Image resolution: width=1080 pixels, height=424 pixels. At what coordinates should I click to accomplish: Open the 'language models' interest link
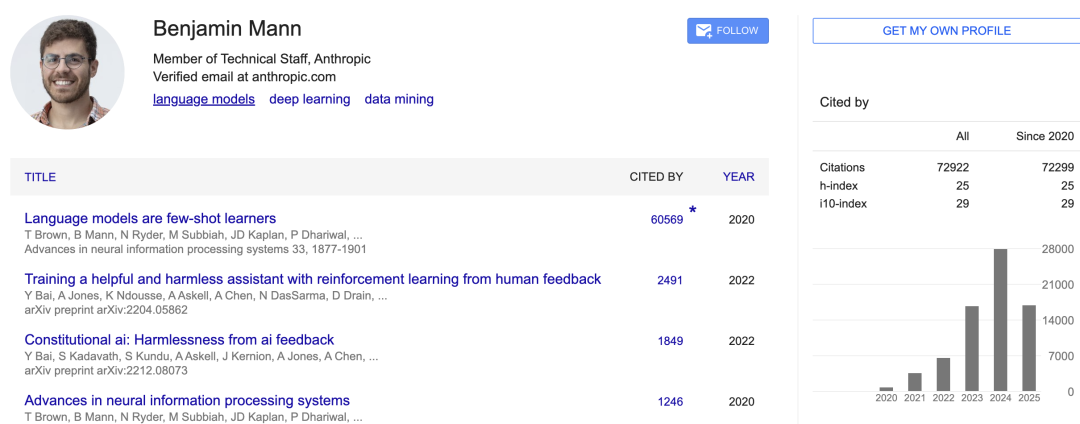tap(204, 99)
